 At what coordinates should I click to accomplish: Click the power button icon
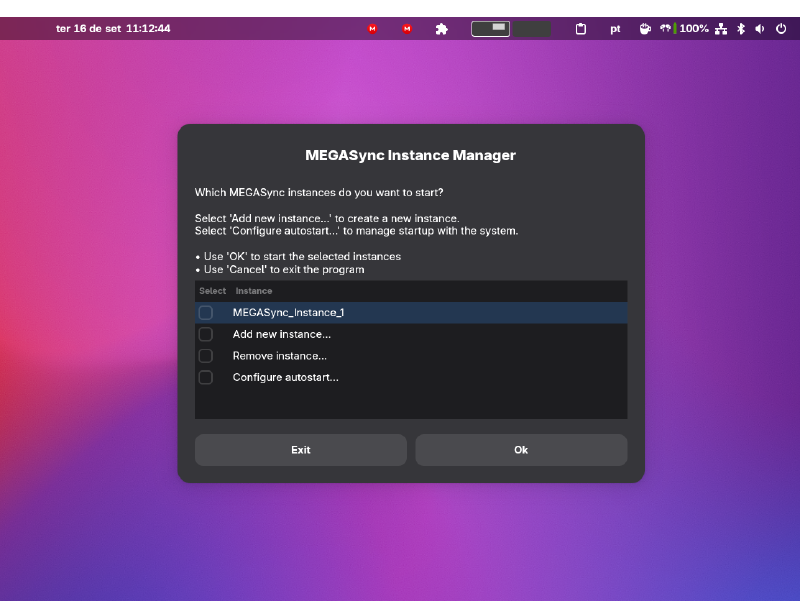tap(781, 28)
